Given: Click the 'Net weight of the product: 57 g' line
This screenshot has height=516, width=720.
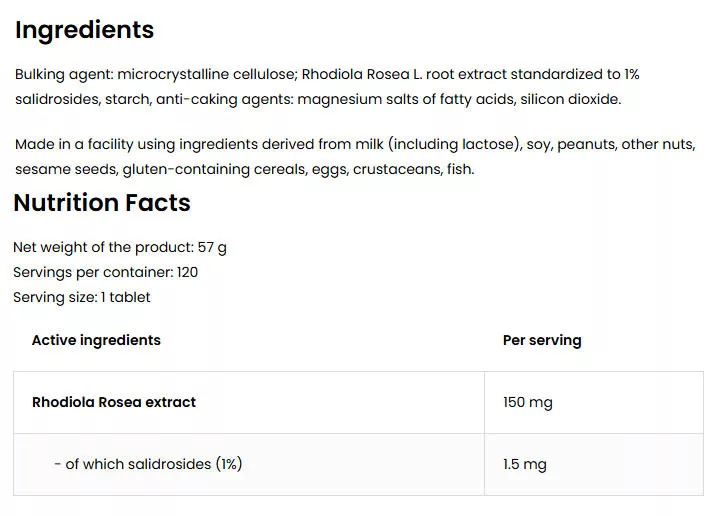Looking at the screenshot, I should click(120, 247).
